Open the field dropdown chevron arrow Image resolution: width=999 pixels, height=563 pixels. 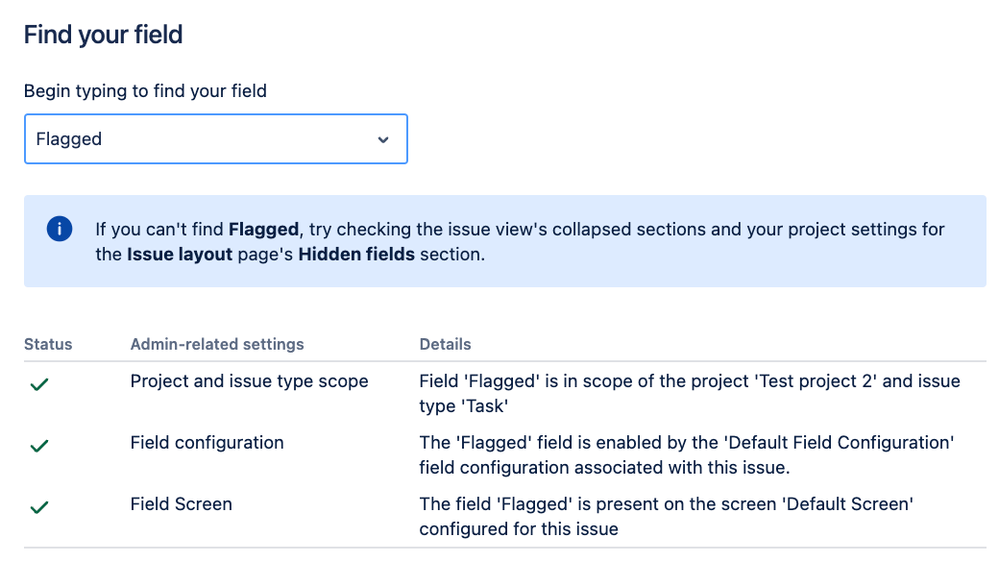tap(383, 139)
